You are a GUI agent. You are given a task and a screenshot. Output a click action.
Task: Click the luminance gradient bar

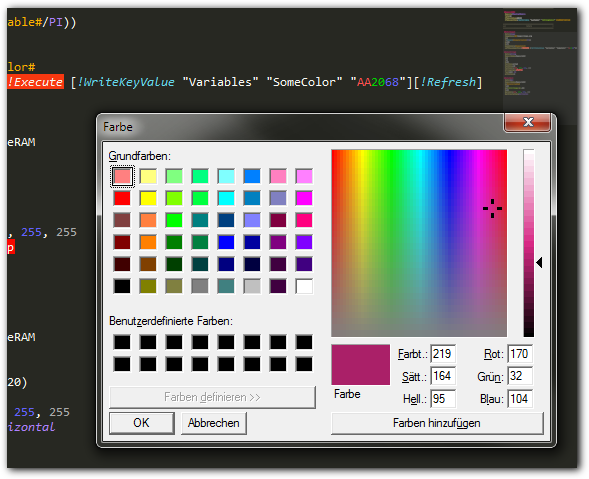pyautogui.click(x=529, y=243)
